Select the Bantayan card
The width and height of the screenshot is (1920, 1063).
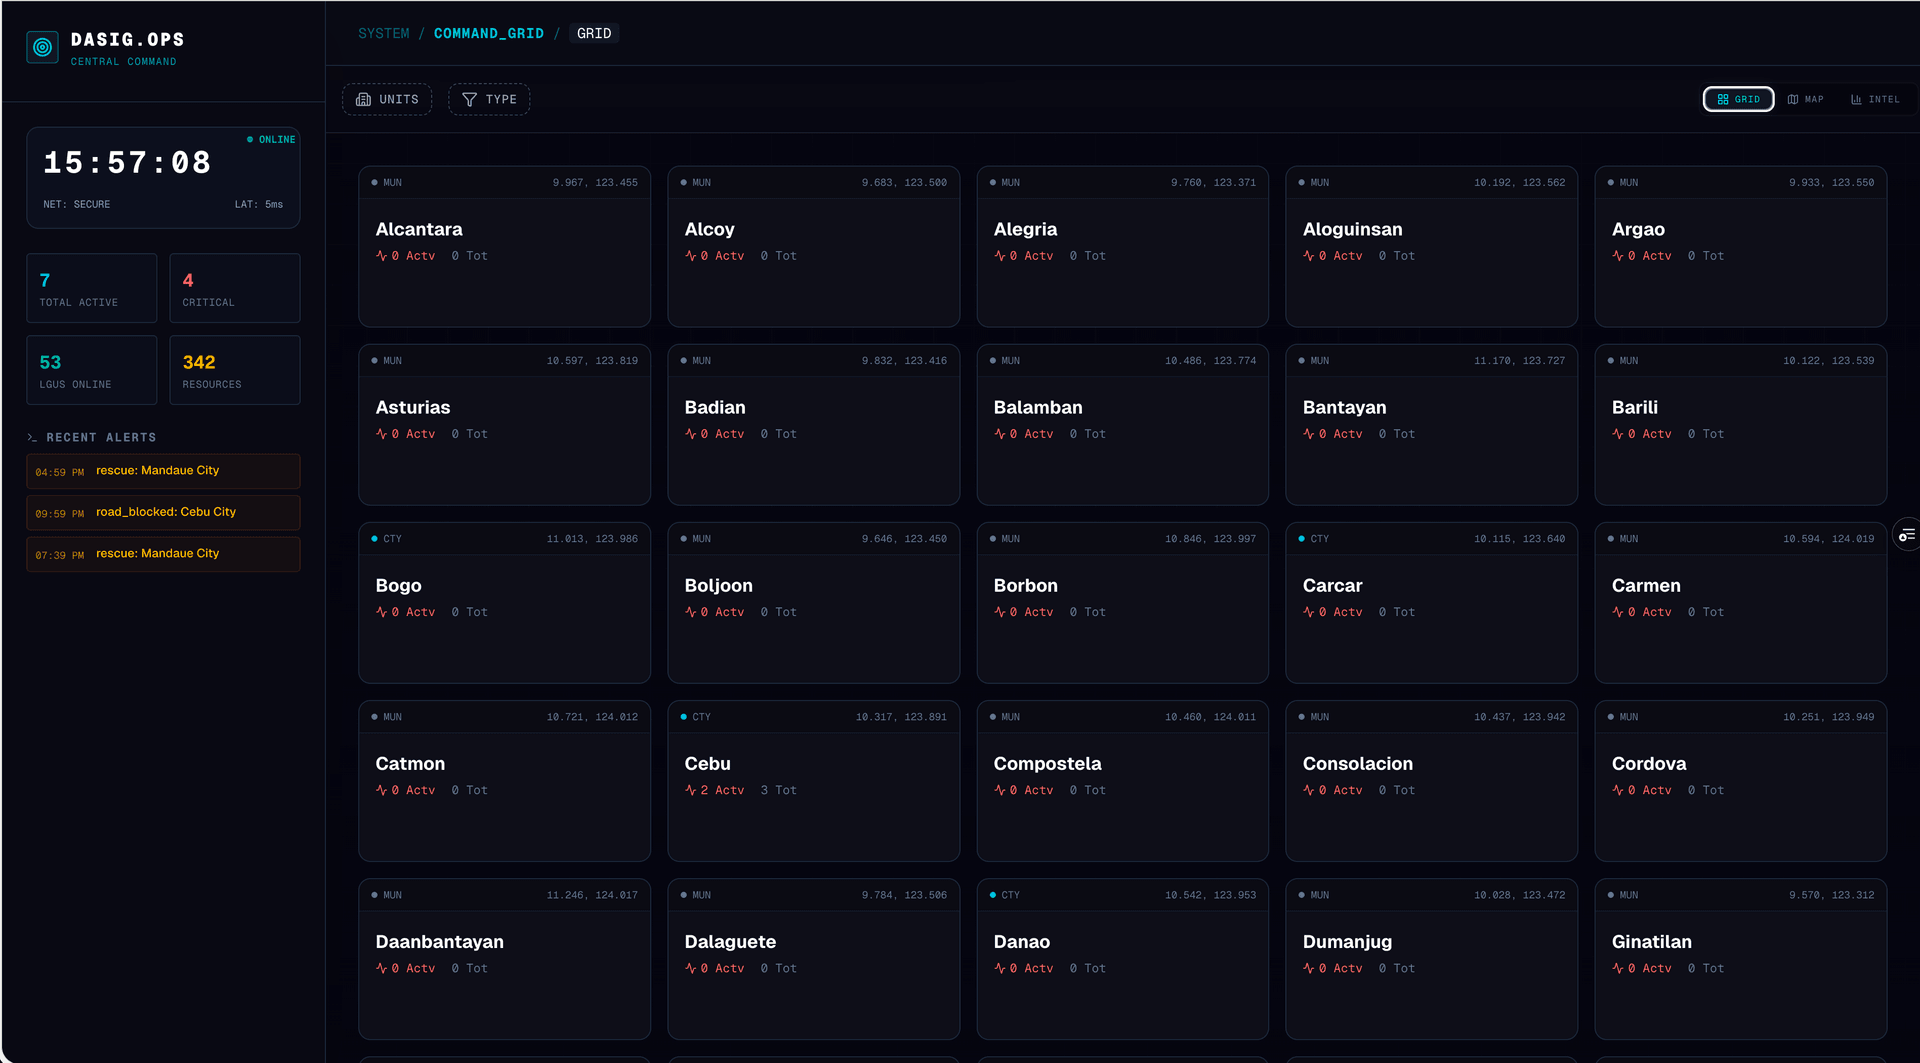[1432, 425]
